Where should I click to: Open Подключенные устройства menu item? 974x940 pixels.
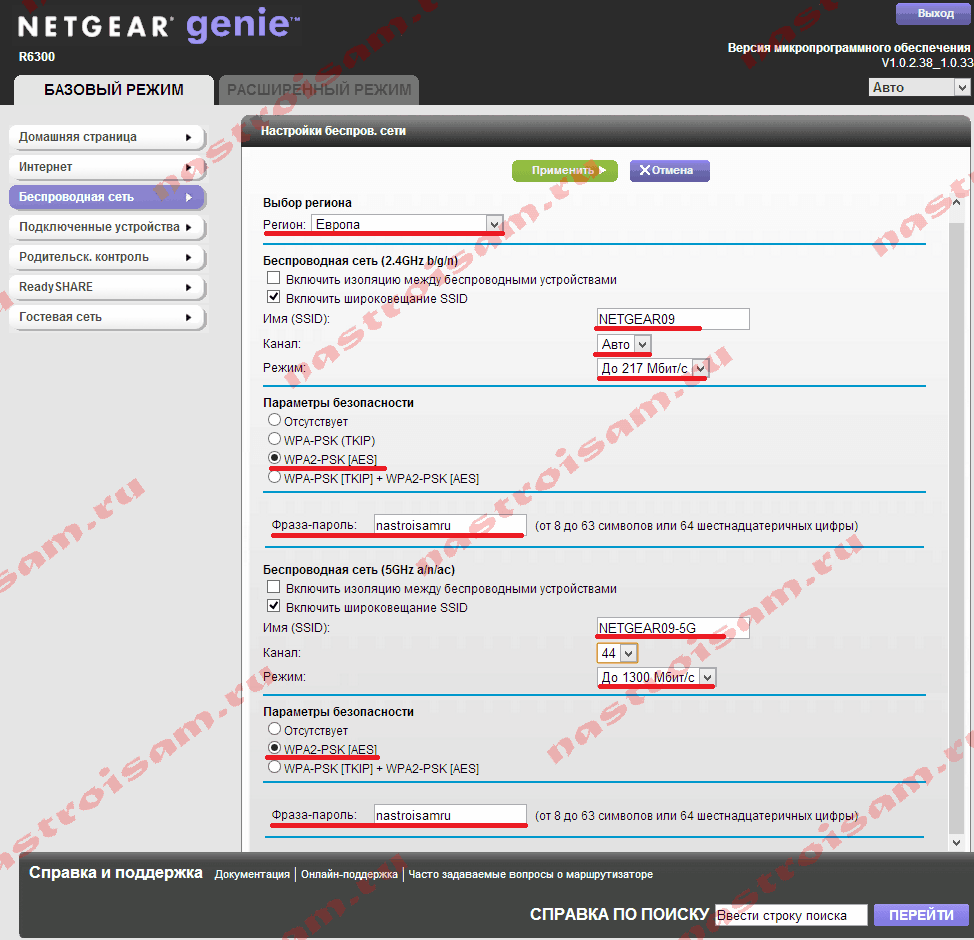point(107,227)
